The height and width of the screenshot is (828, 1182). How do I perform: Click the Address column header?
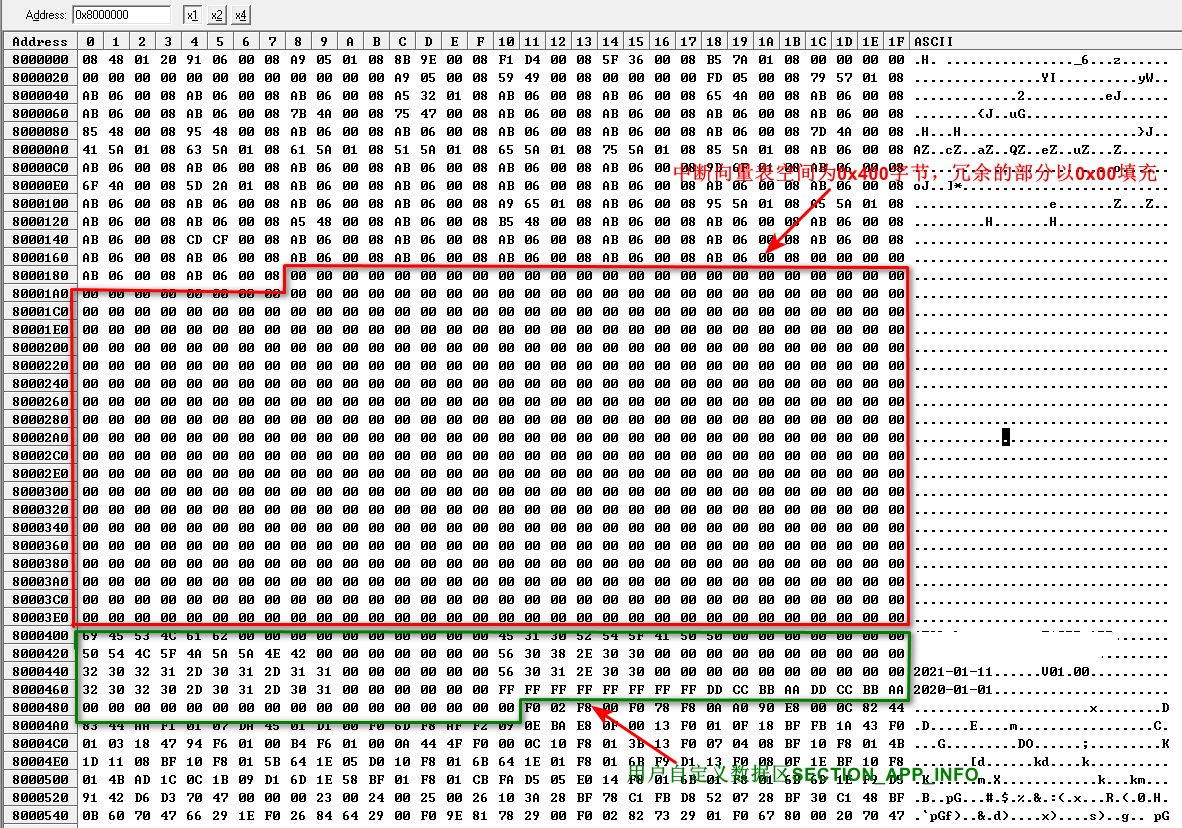click(40, 41)
